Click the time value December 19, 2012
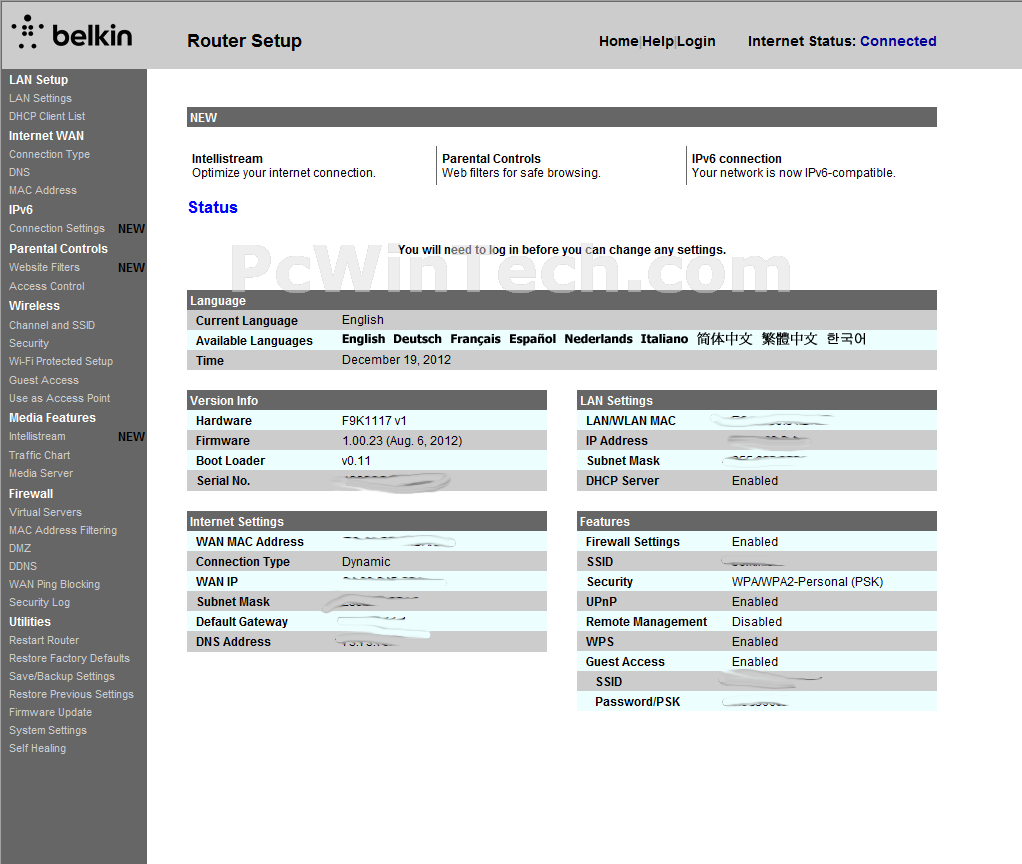Screen dimensions: 1022x864 396,360
